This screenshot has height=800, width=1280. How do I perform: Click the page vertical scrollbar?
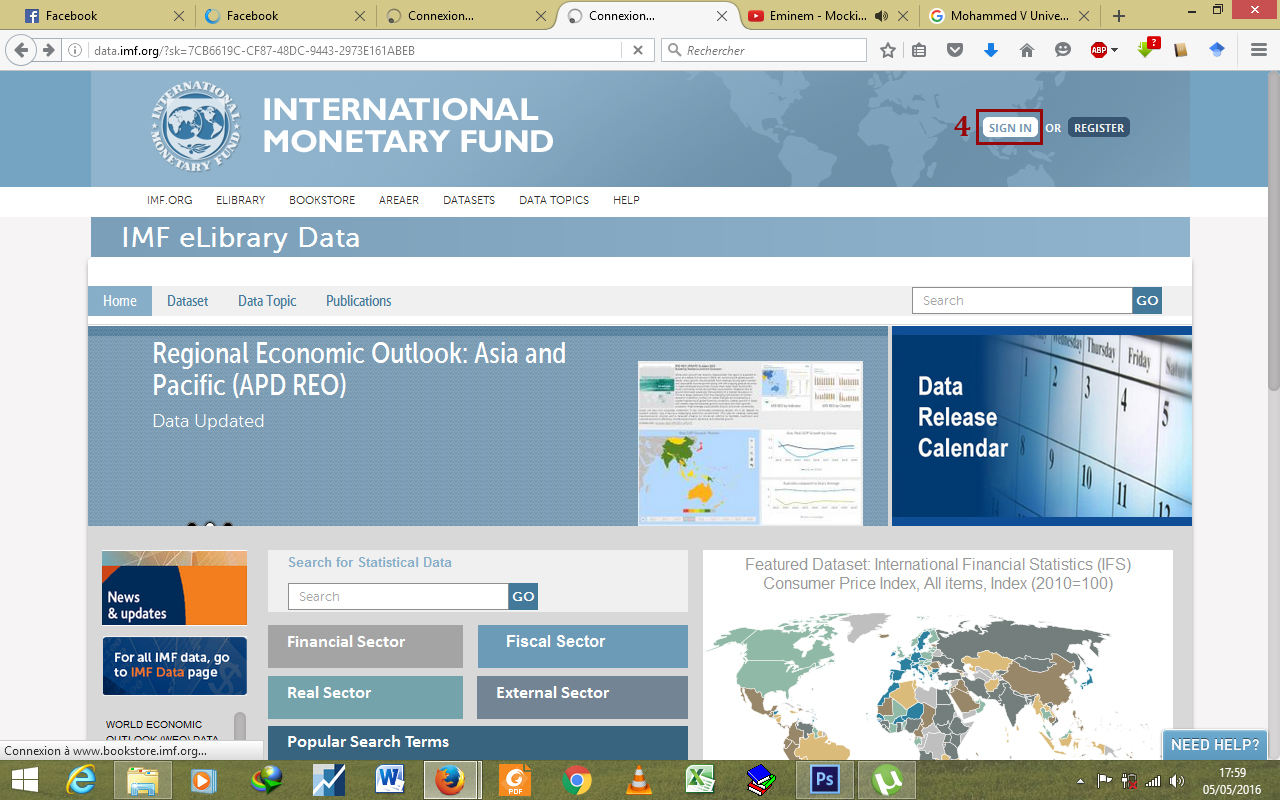[1272, 230]
